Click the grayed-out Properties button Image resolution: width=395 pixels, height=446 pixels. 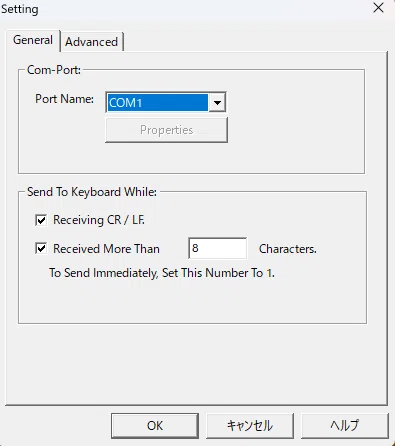tap(166, 130)
